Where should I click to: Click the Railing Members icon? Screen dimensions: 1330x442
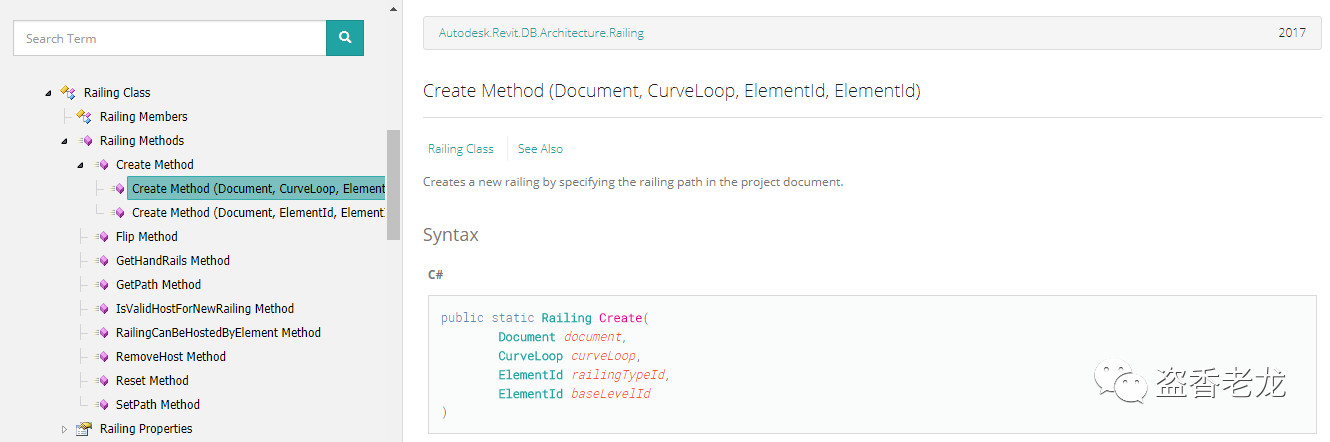pyautogui.click(x=84, y=117)
